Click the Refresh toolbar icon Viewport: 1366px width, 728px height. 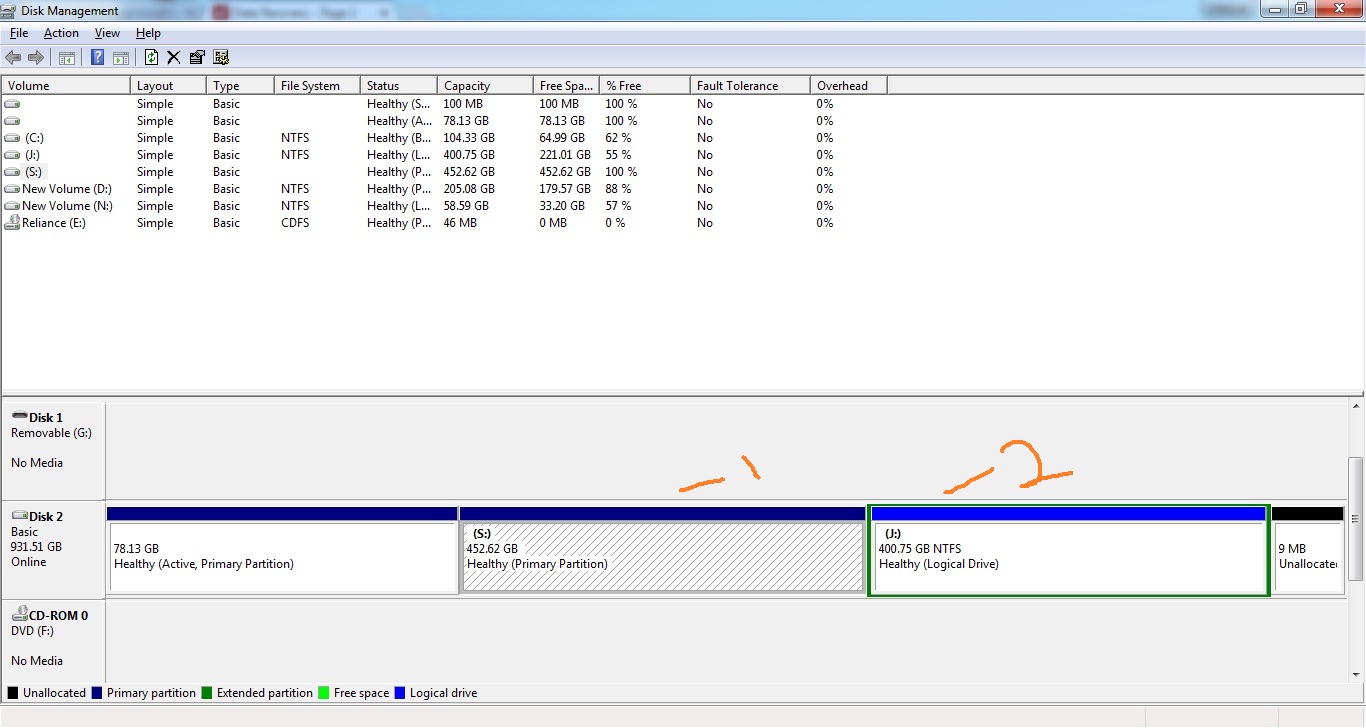tap(151, 58)
